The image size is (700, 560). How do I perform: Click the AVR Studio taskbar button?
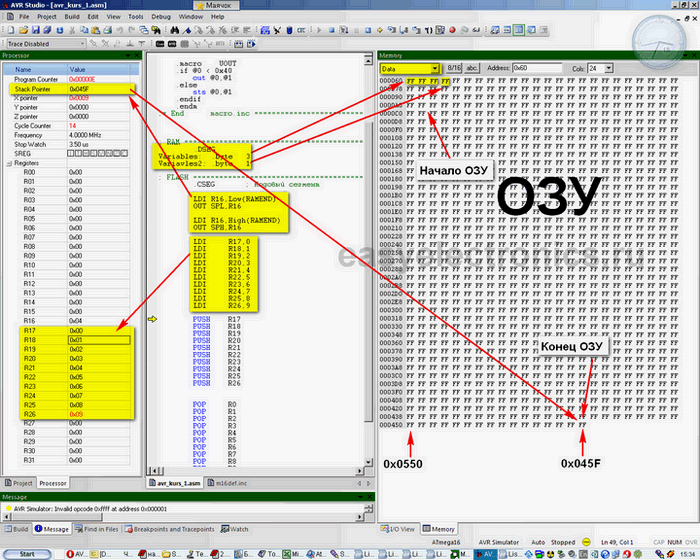coord(485,554)
